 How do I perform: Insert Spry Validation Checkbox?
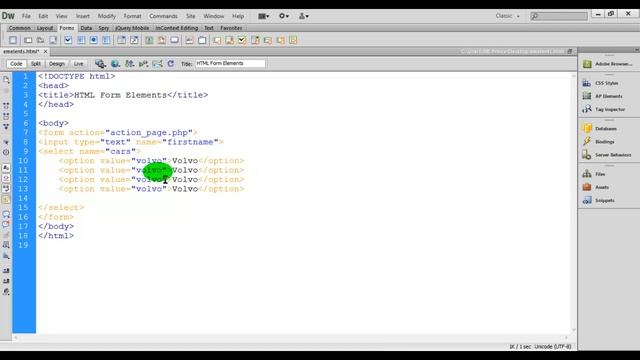[x=242, y=40]
